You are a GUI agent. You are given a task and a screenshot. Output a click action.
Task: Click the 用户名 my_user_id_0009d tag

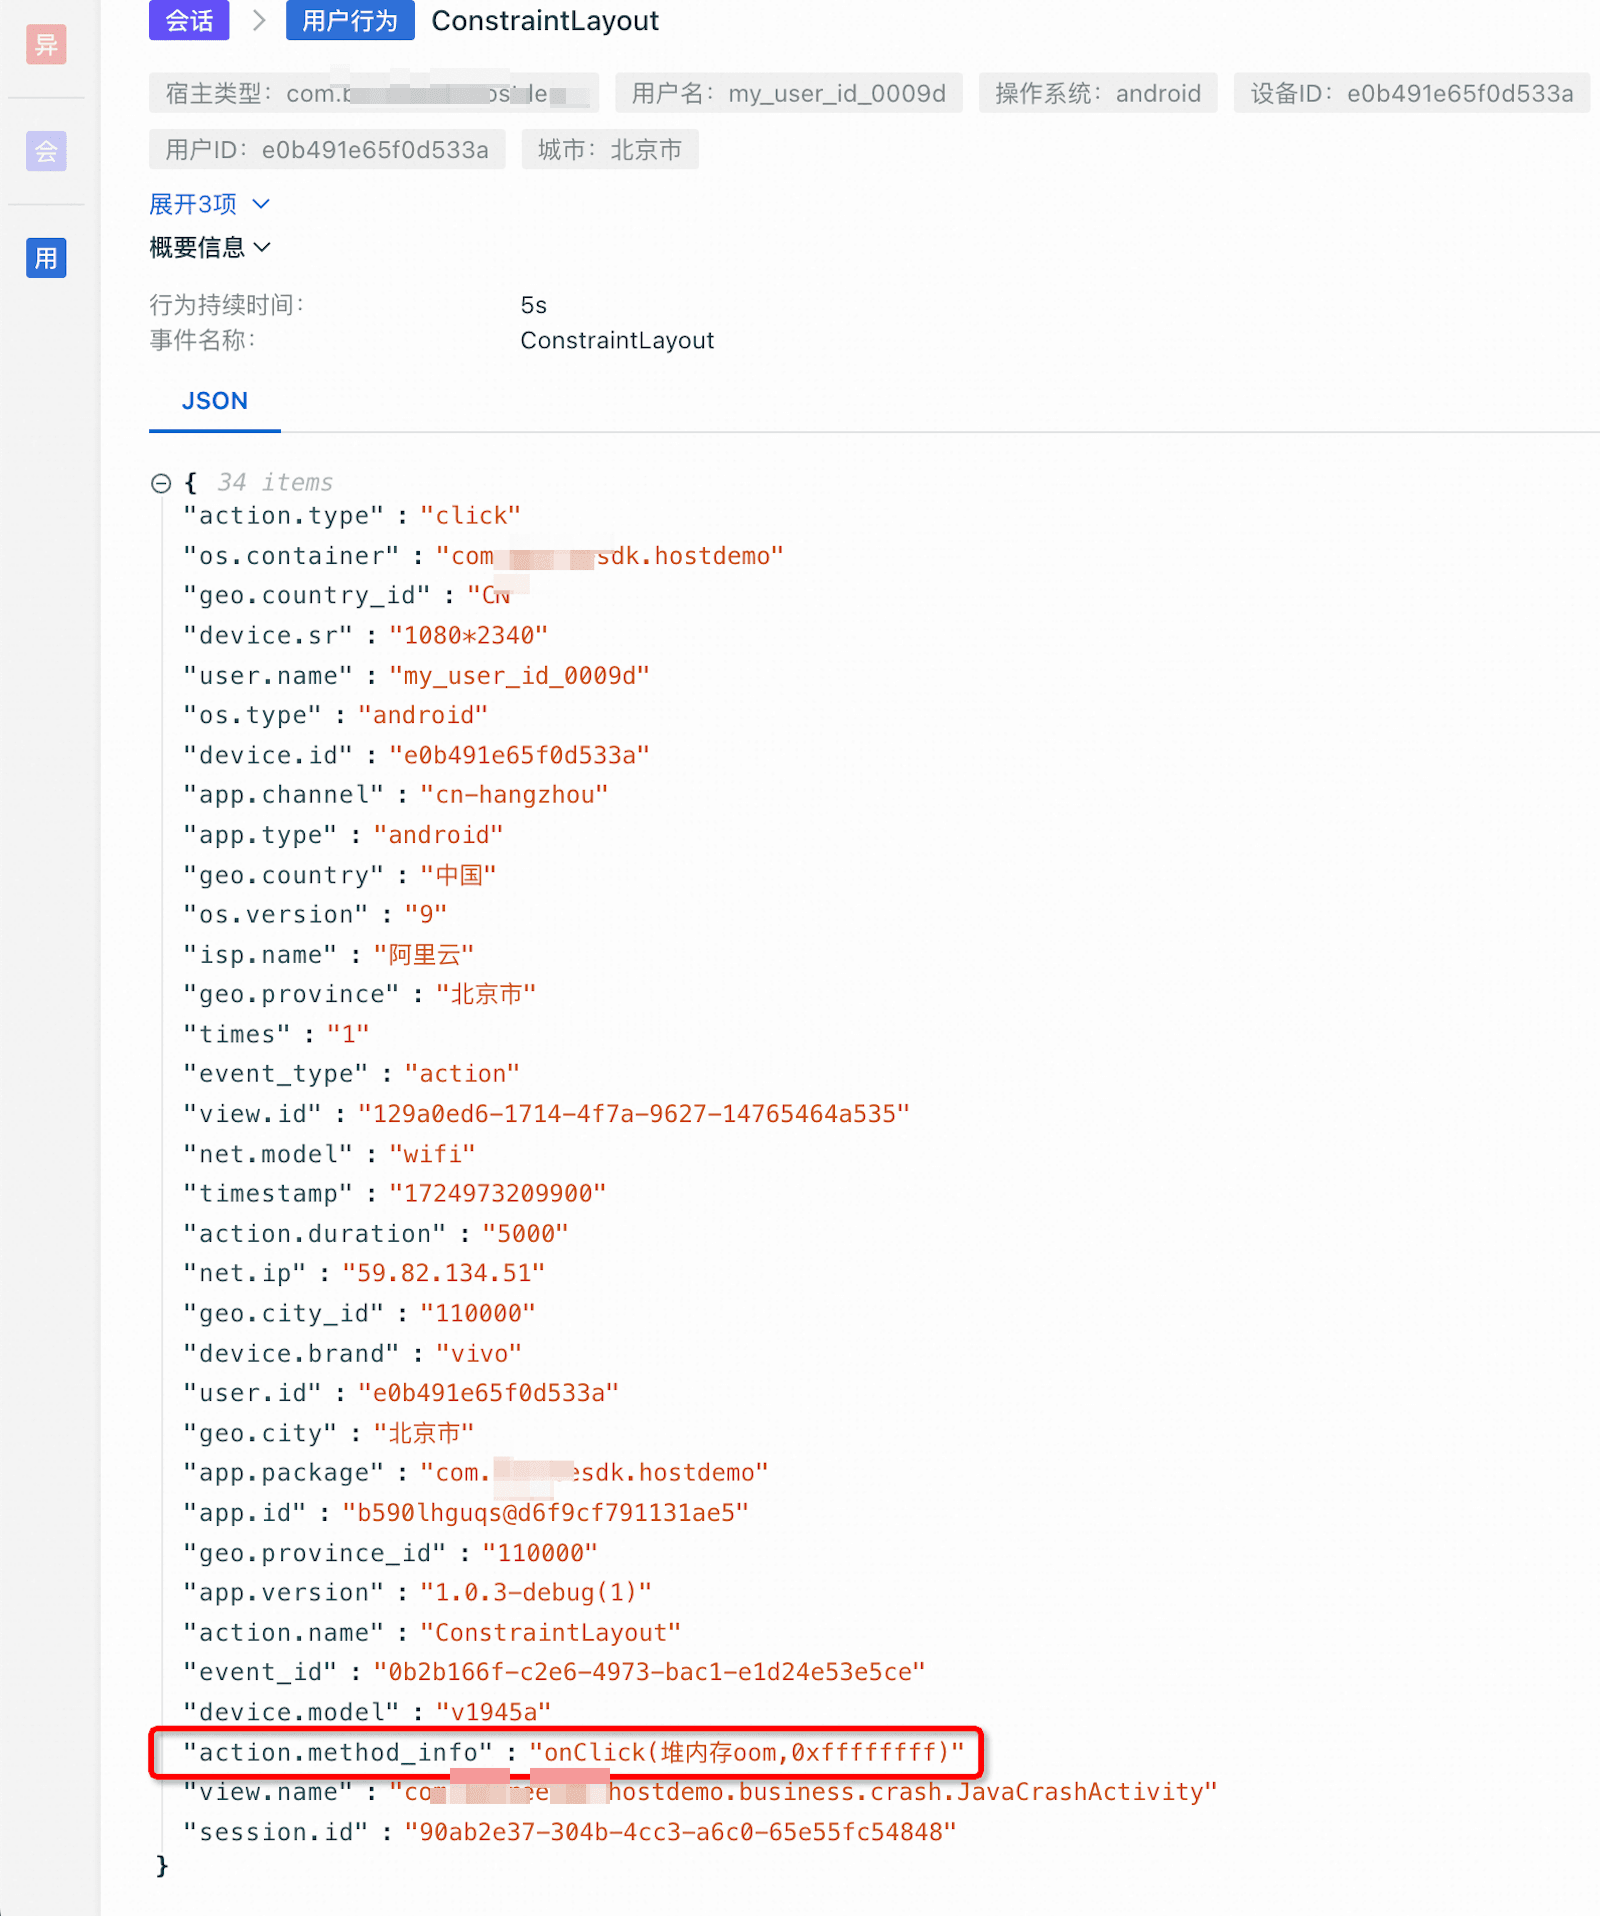coord(788,94)
